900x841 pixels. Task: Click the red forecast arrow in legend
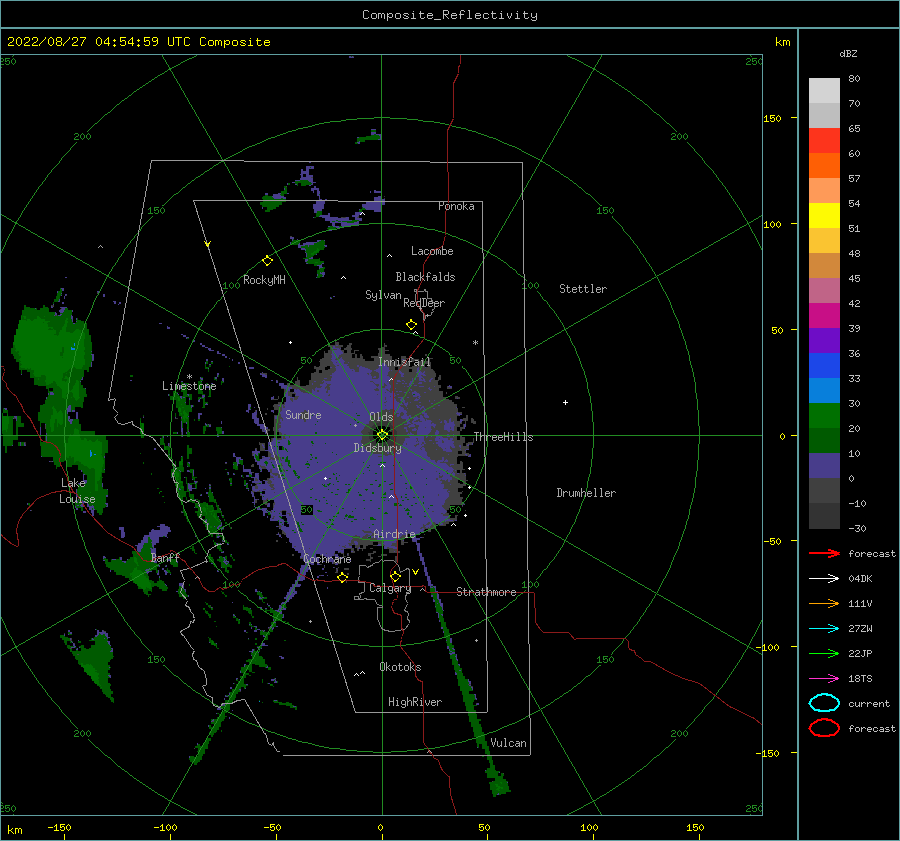(824, 553)
